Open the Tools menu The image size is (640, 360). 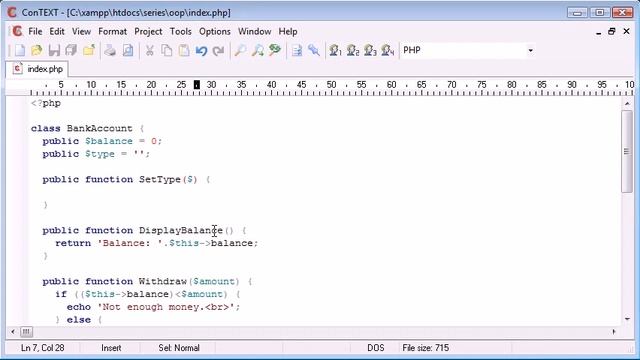180,31
